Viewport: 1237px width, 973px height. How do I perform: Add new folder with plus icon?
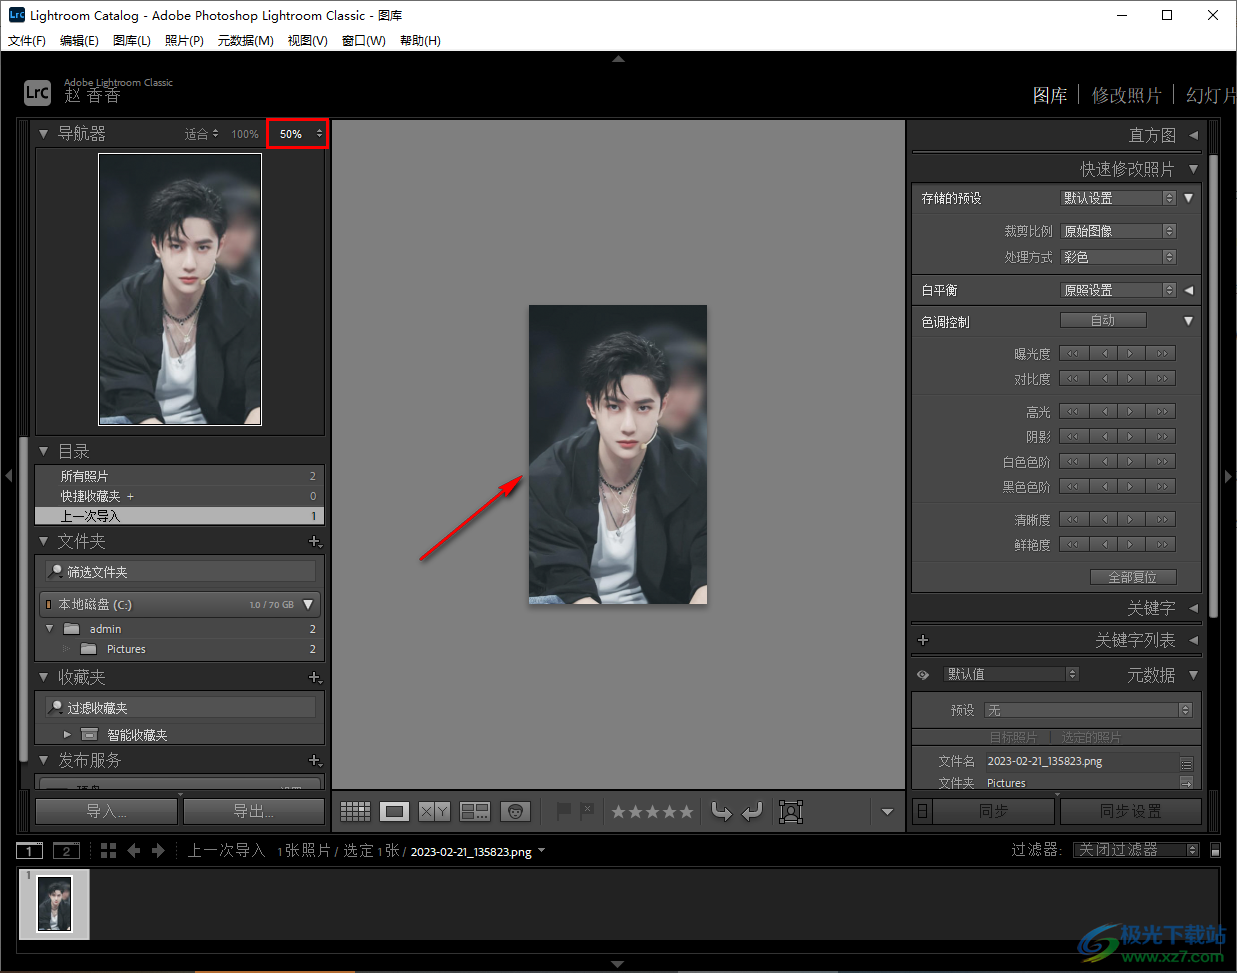(x=315, y=541)
